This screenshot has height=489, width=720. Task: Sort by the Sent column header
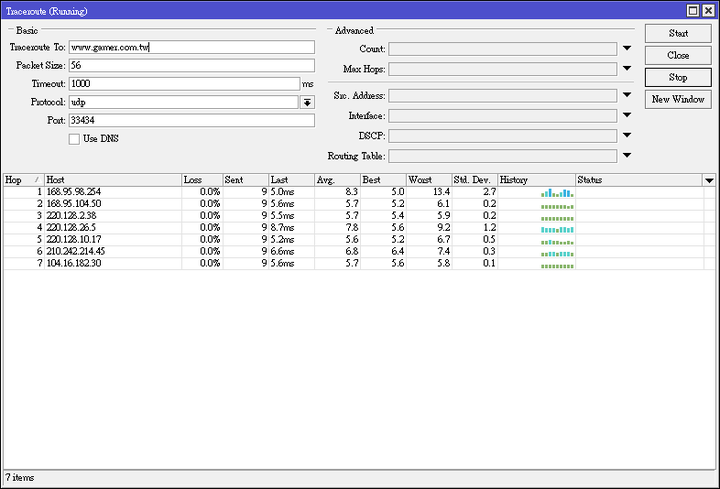pyautogui.click(x=246, y=180)
